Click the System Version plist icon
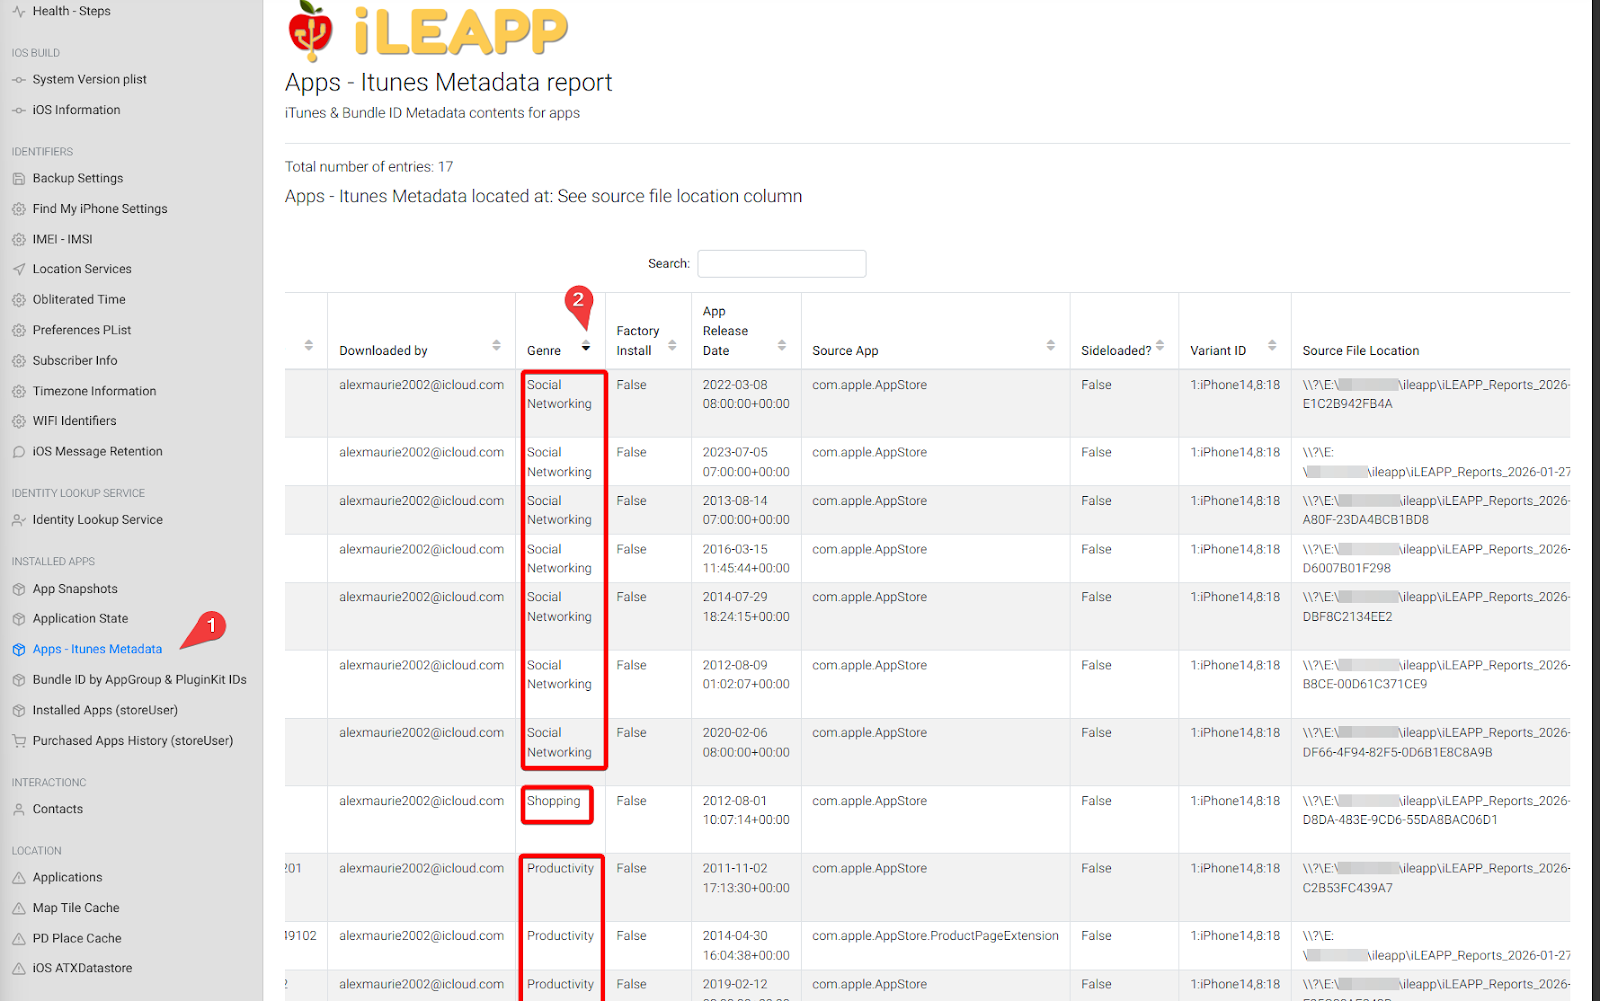Image resolution: width=1600 pixels, height=1001 pixels. (19, 80)
